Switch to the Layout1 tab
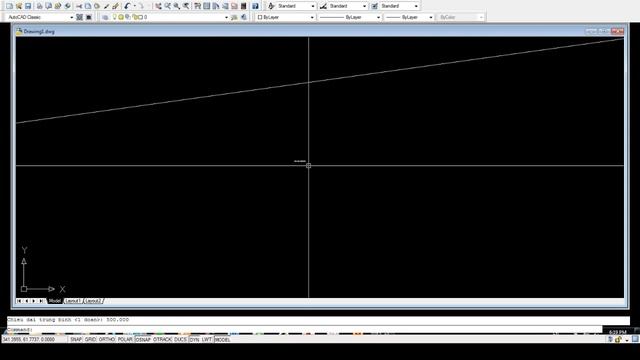Viewport: 640px width, 360px height. 73,301
